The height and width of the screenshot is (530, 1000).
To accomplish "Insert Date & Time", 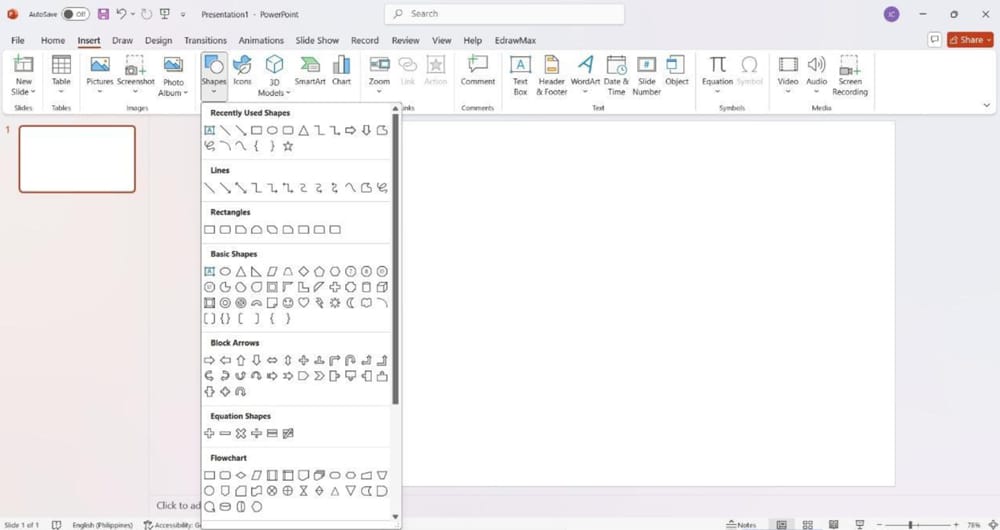I will [x=616, y=76].
